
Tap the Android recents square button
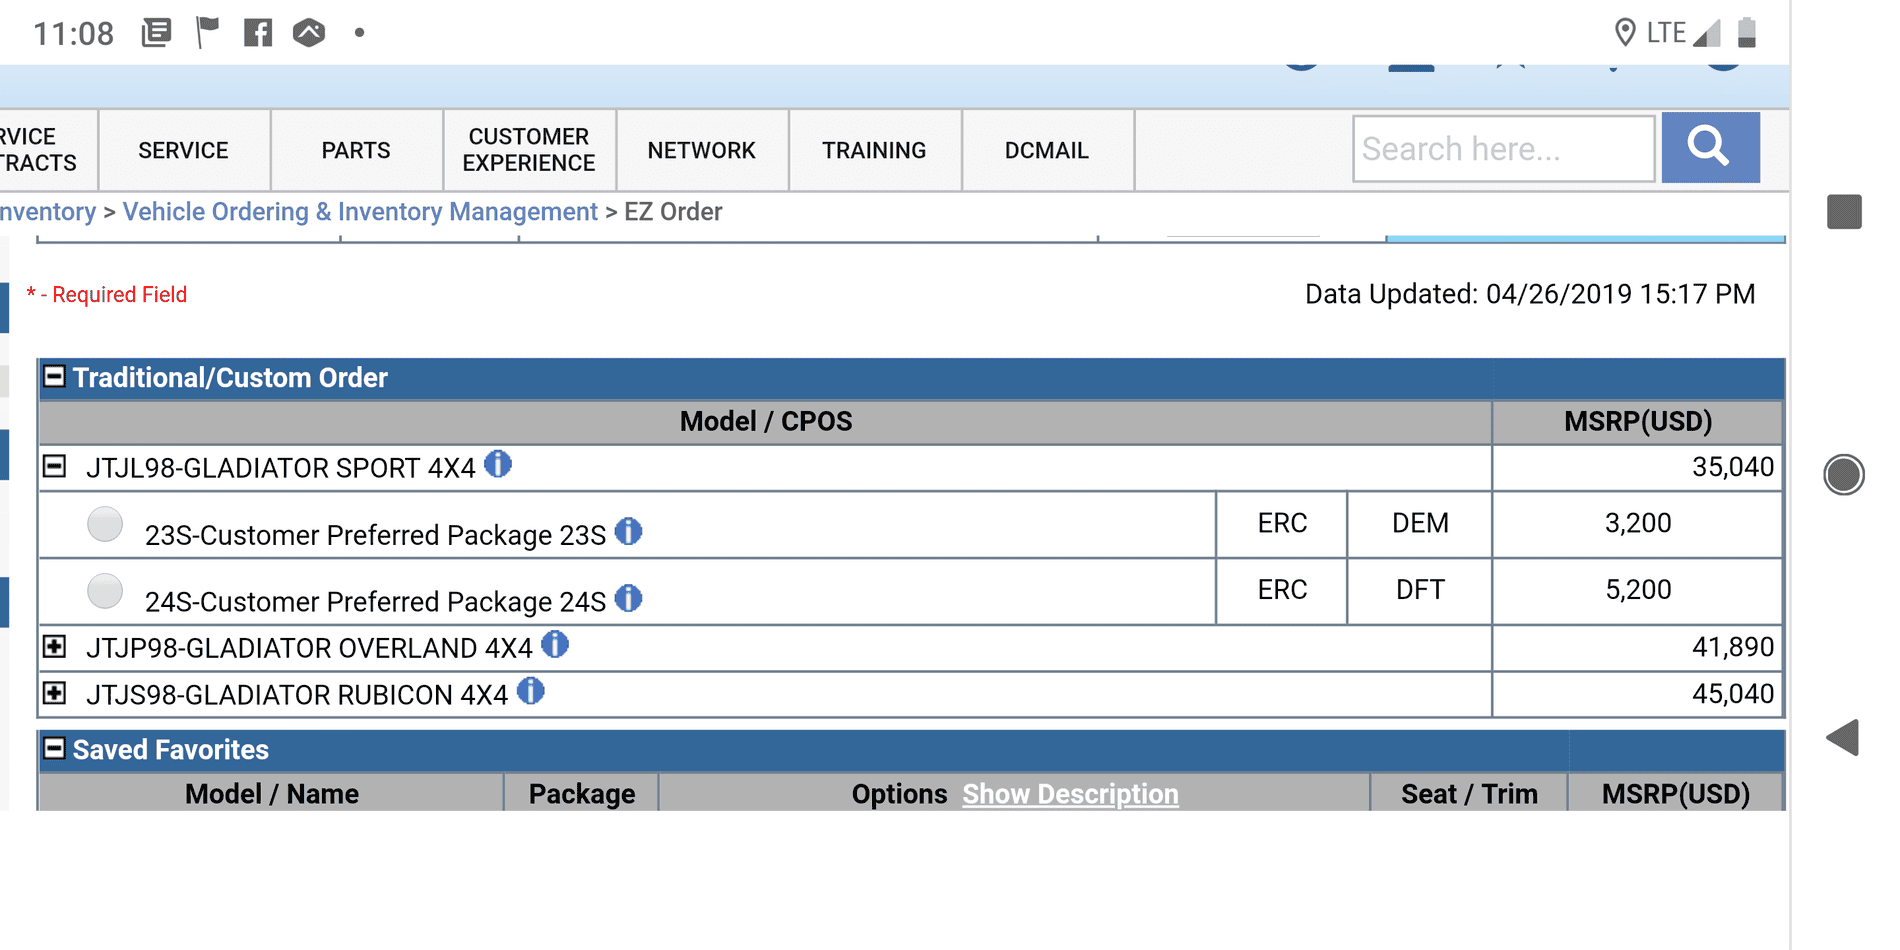click(x=1844, y=212)
